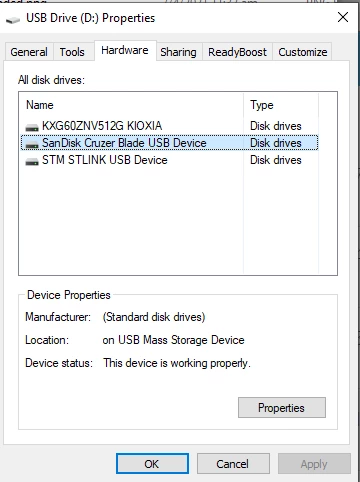Viewport: 360px width, 482px height.
Task: Close the USB Drive Properties dialog
Action: (x=343, y=17)
